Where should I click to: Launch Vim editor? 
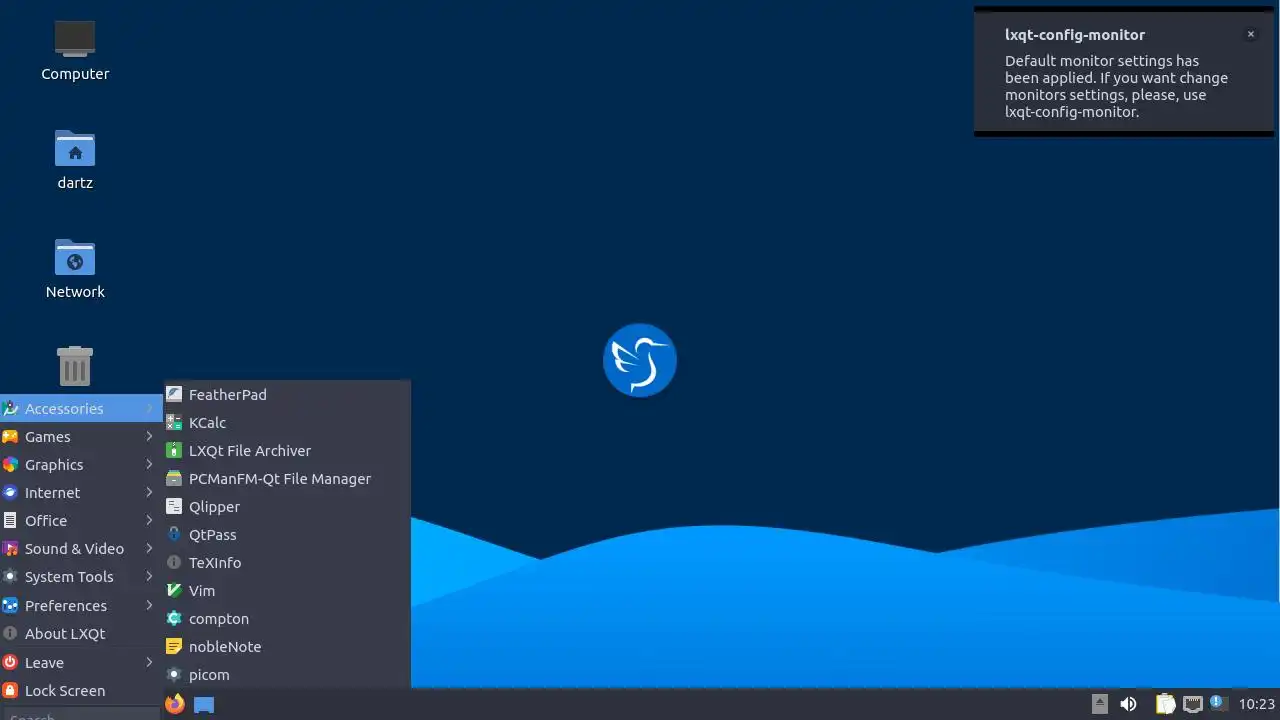tap(287, 590)
